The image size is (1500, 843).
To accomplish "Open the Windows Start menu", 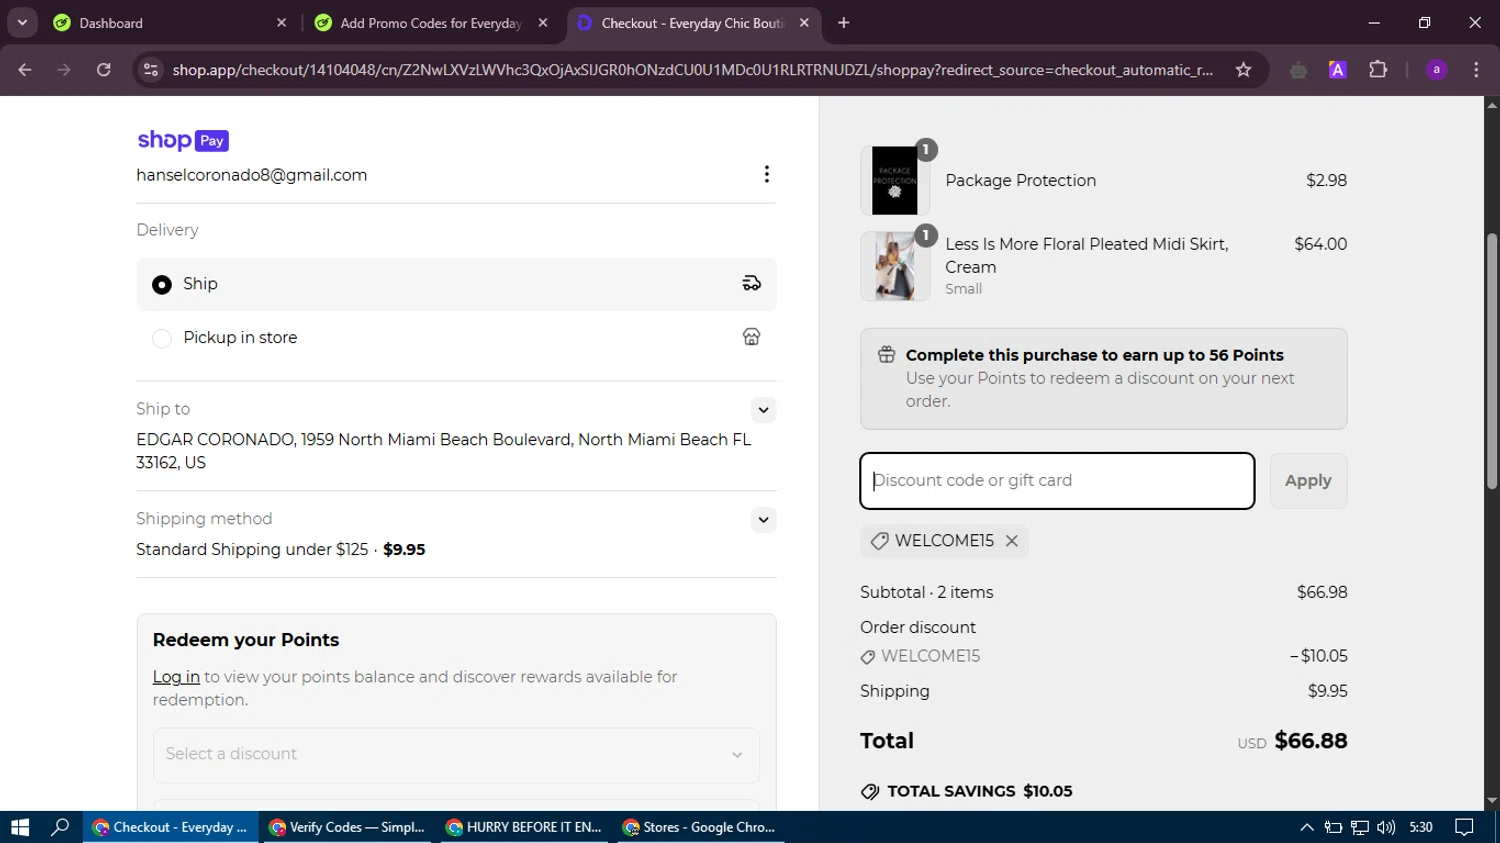I will (x=20, y=827).
